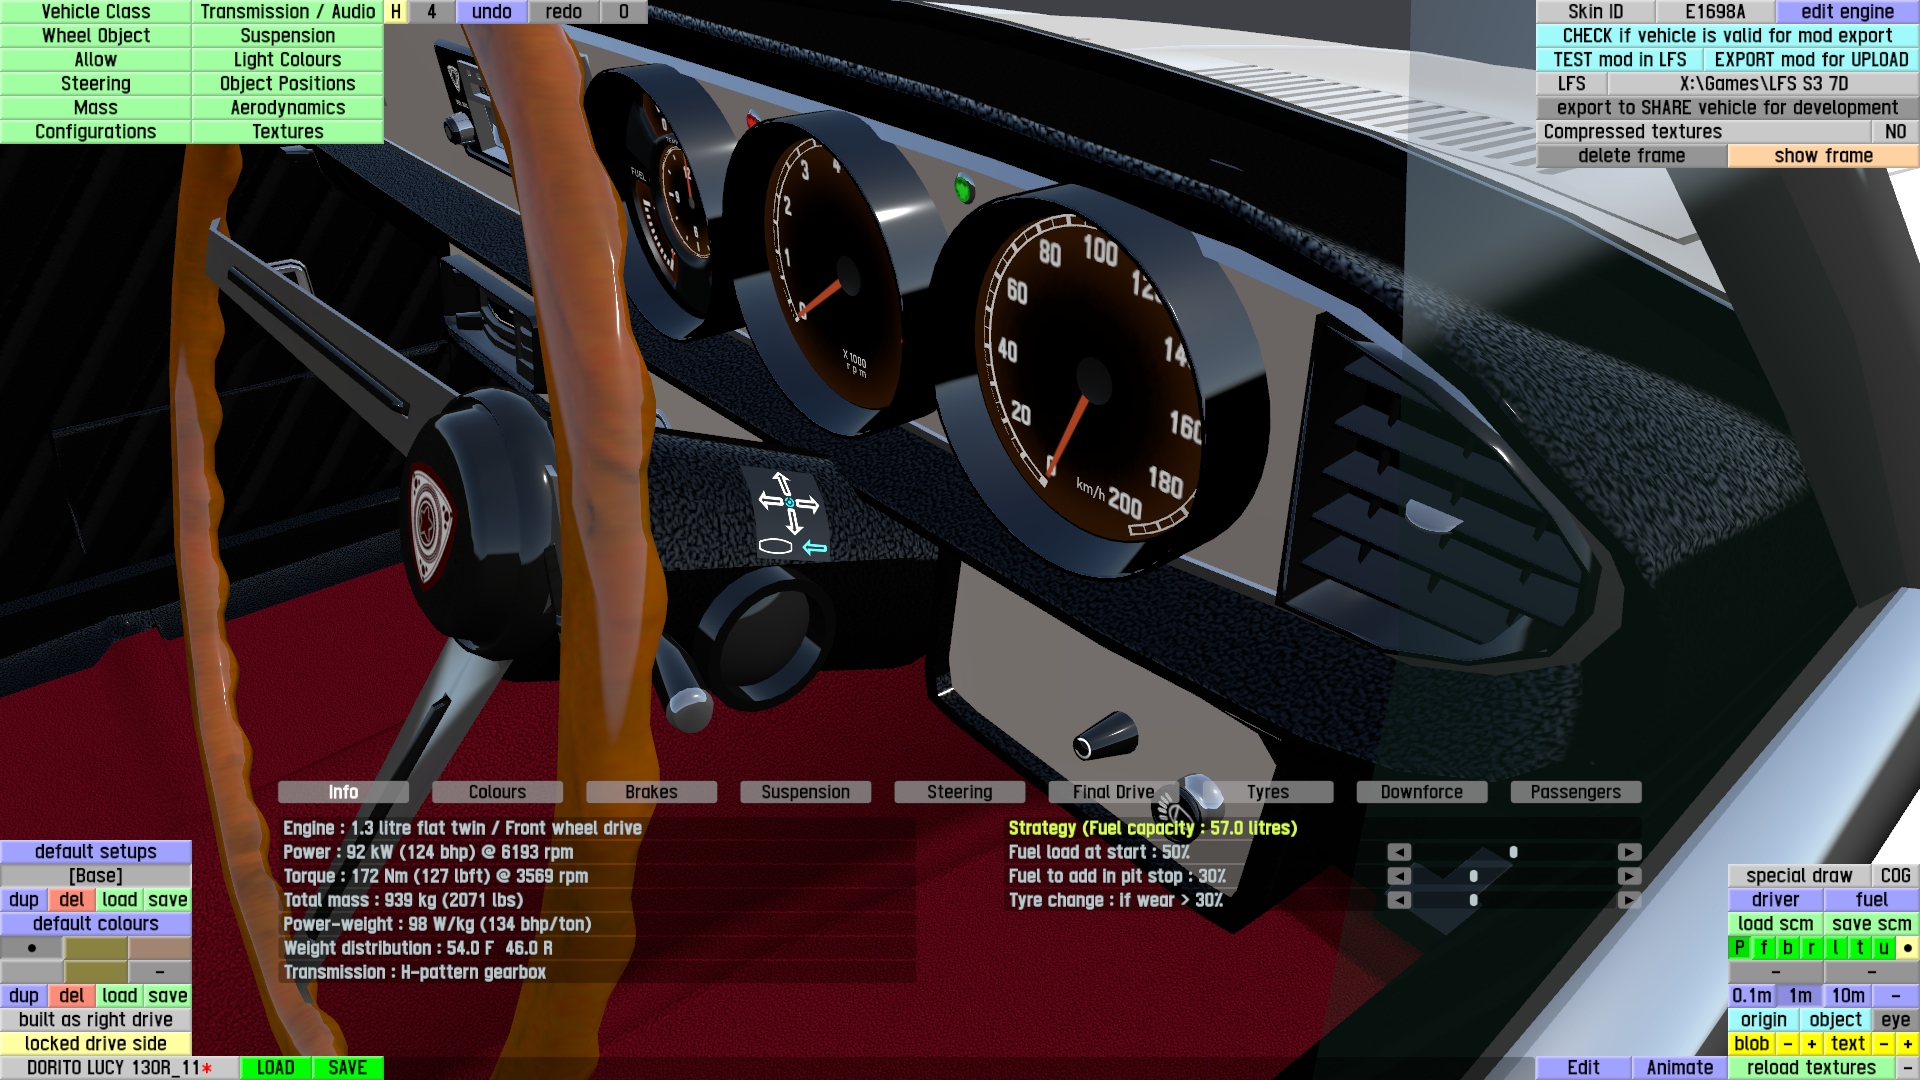The width and height of the screenshot is (1920, 1080).
Task: Select the brown default colour swatch
Action: (x=160, y=948)
